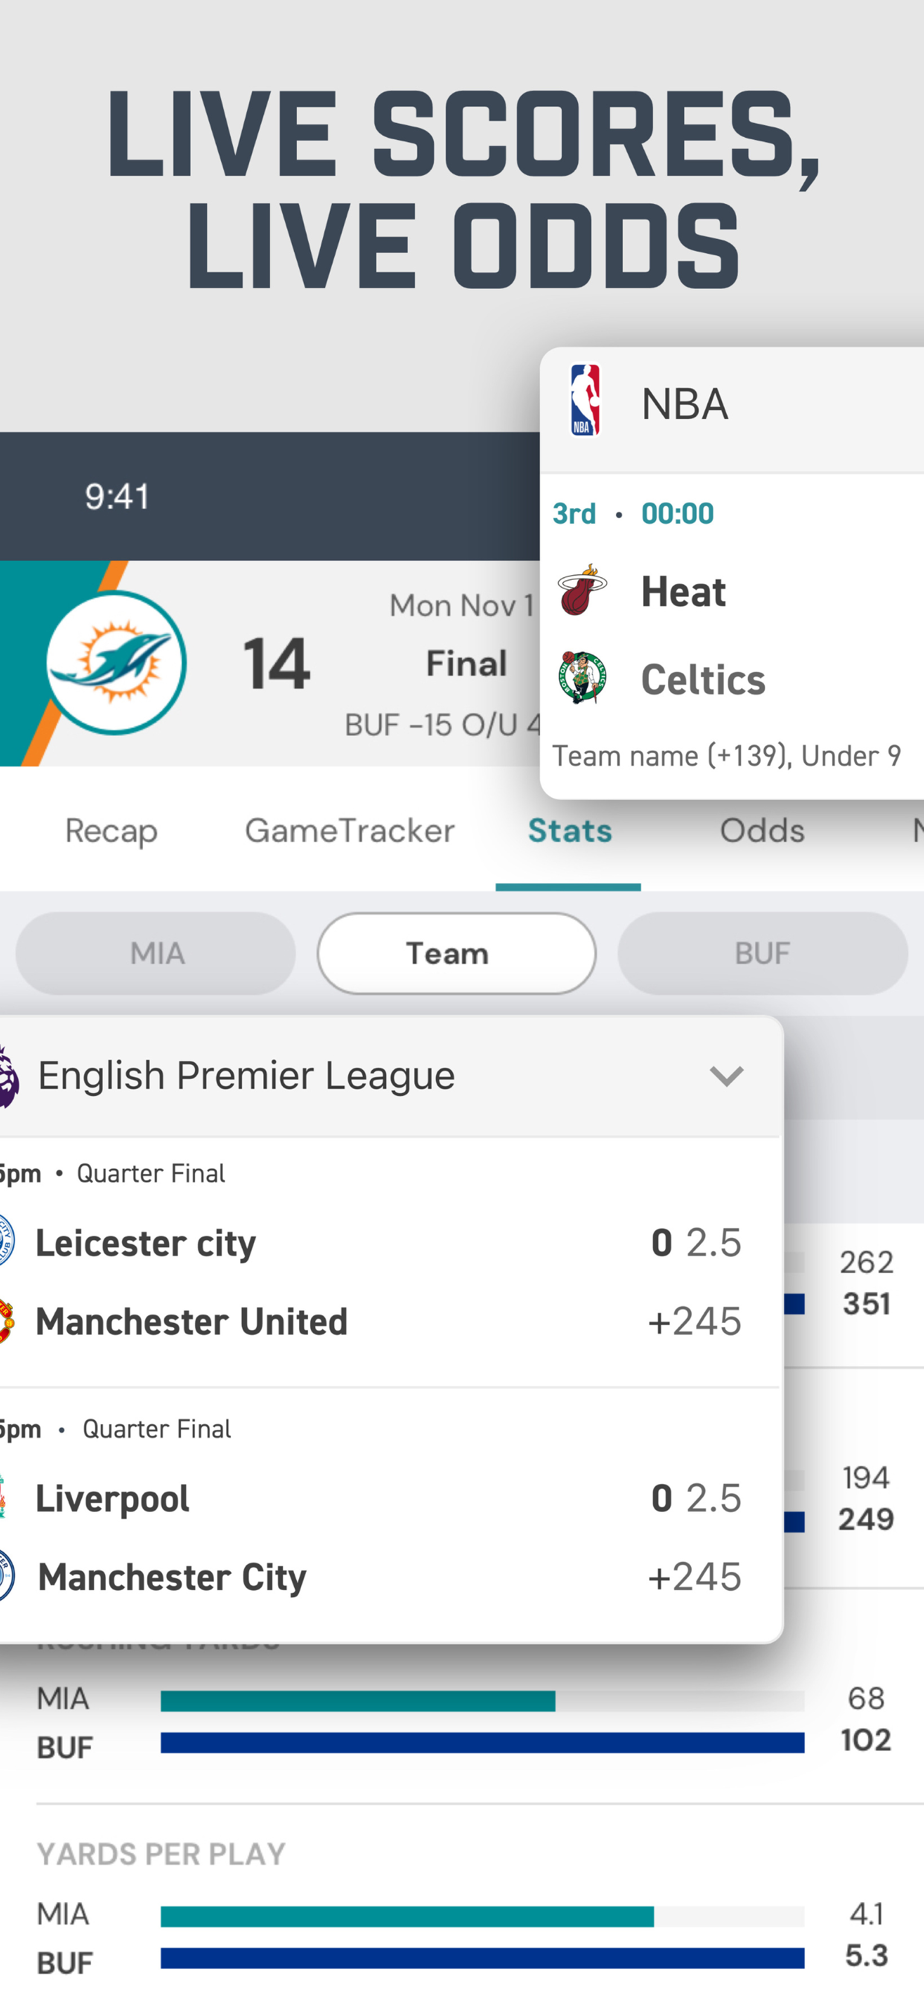Tap the NBA league logo icon
The width and height of the screenshot is (924, 2000).
[586, 401]
